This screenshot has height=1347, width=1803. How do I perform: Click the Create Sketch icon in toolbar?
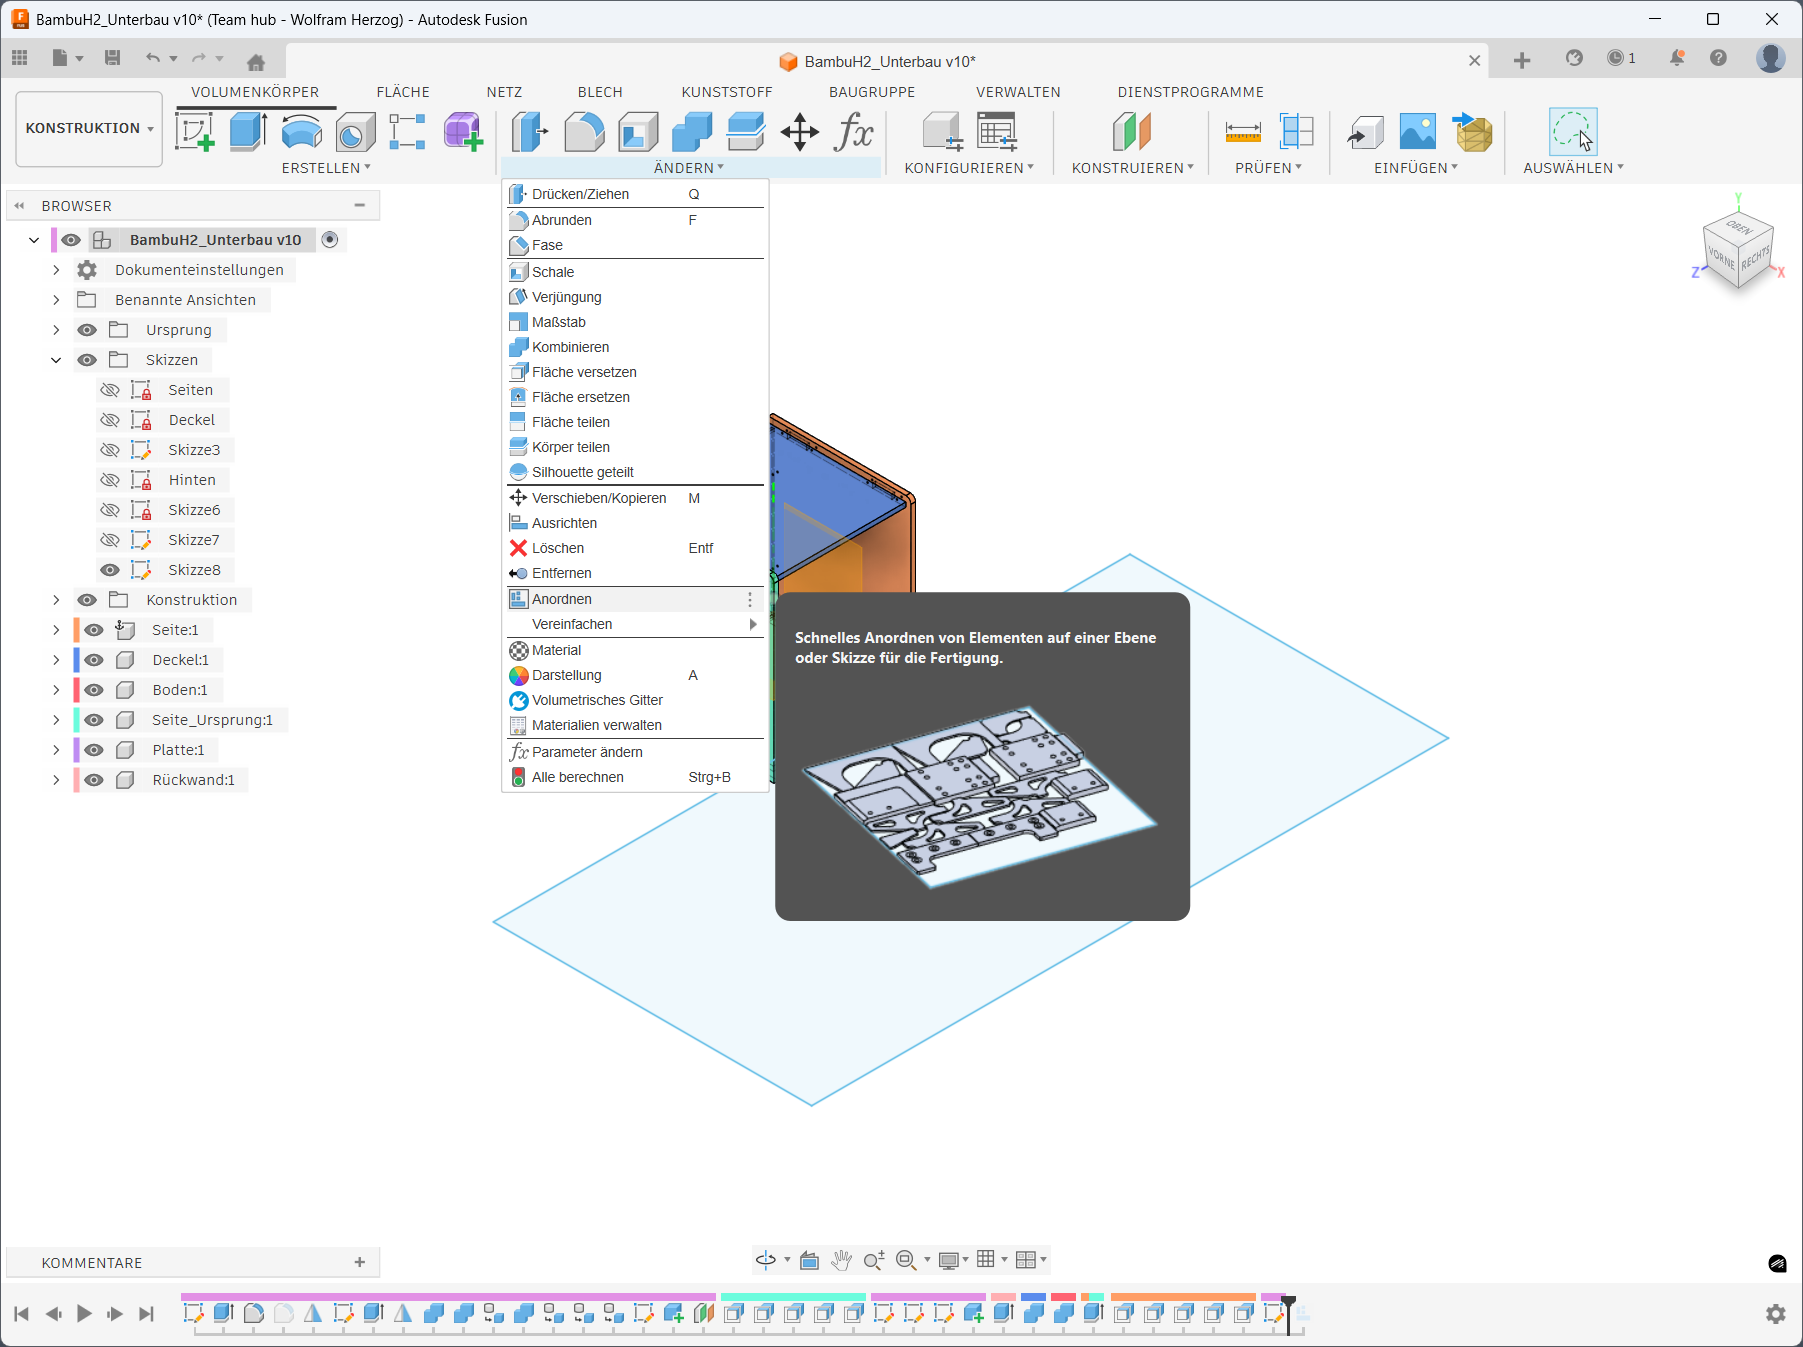[195, 132]
